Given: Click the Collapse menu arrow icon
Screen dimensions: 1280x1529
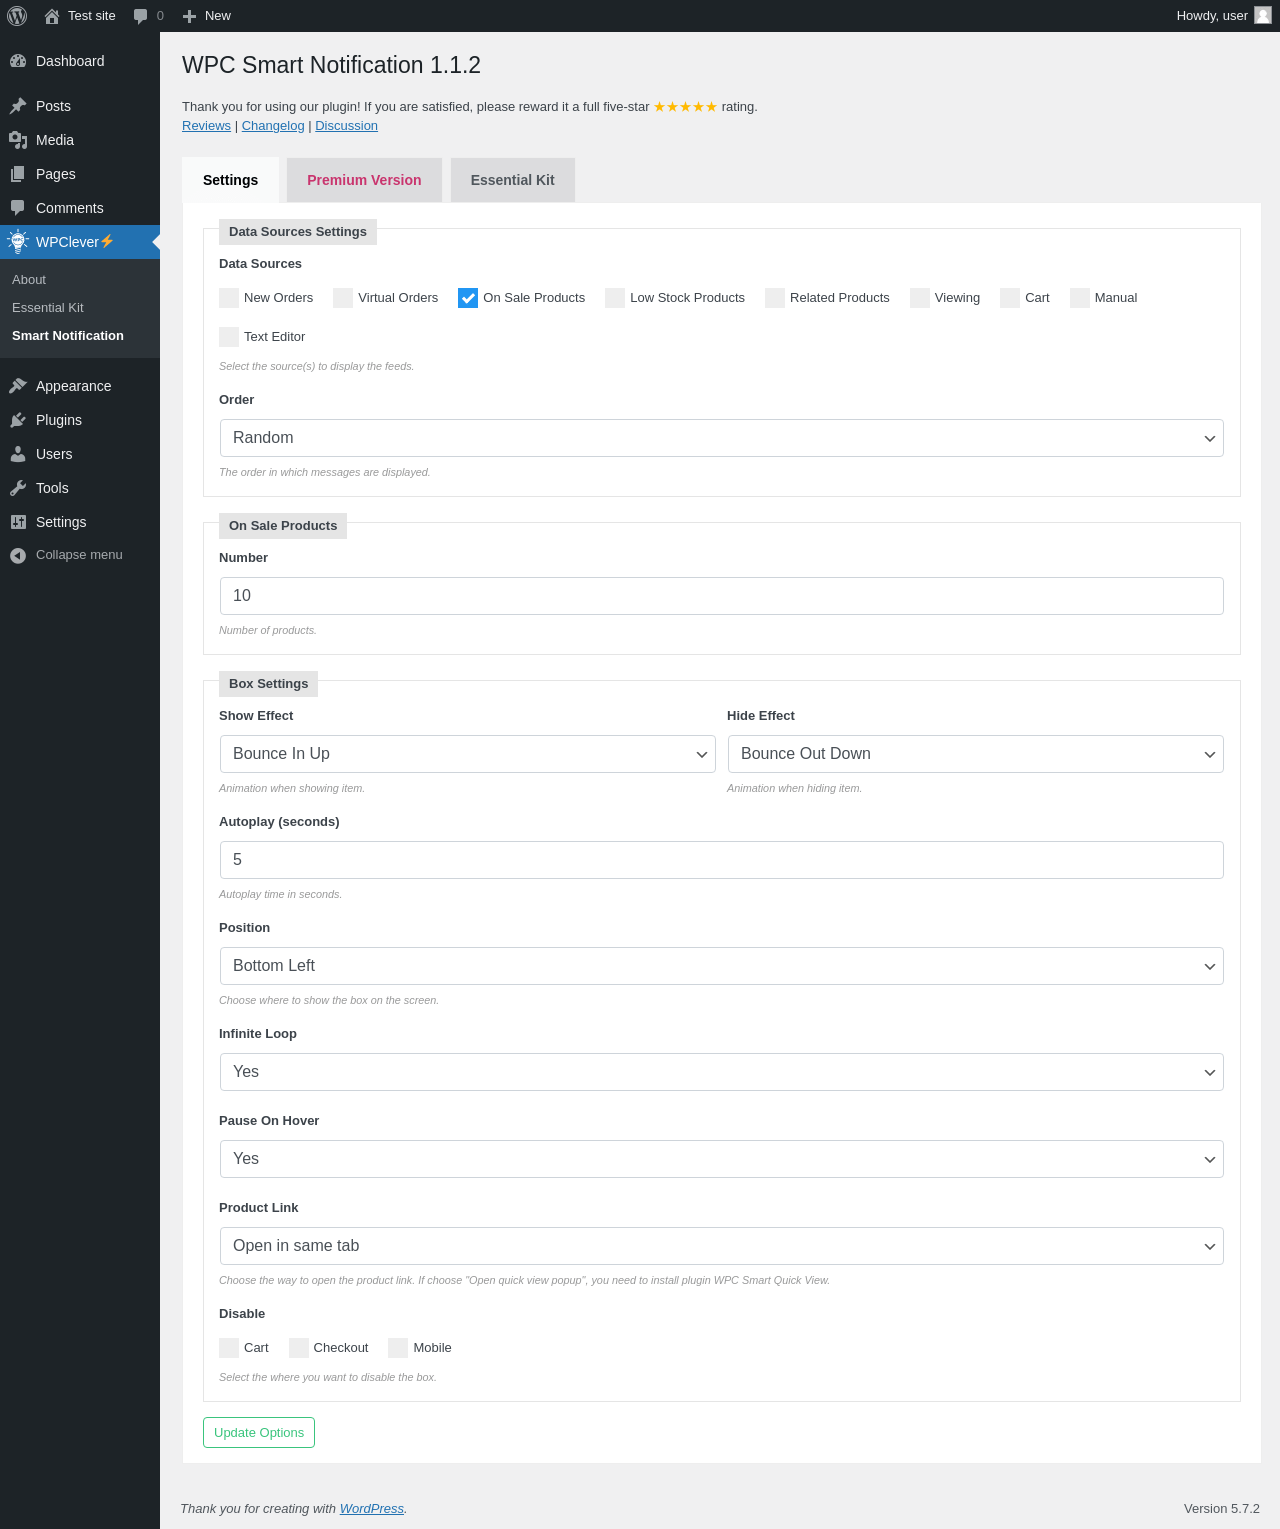Looking at the screenshot, I should [18, 555].
